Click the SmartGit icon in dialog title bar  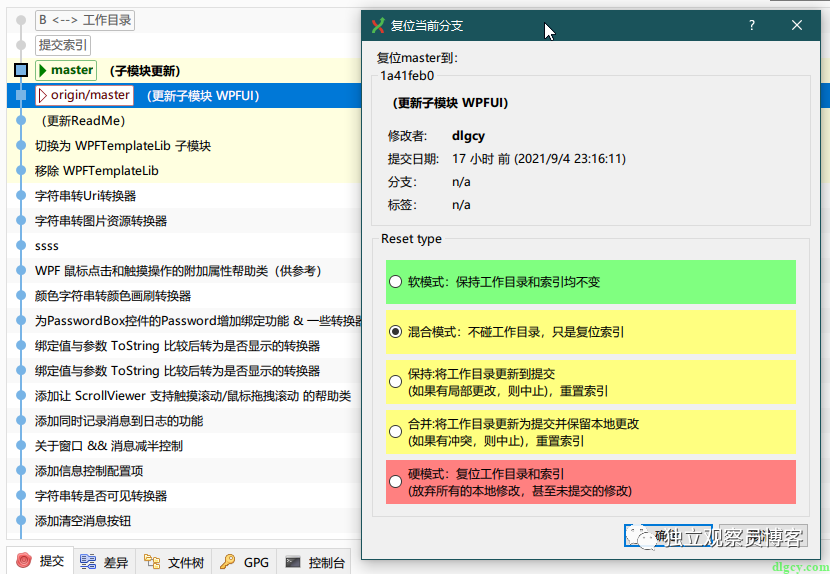(378, 25)
